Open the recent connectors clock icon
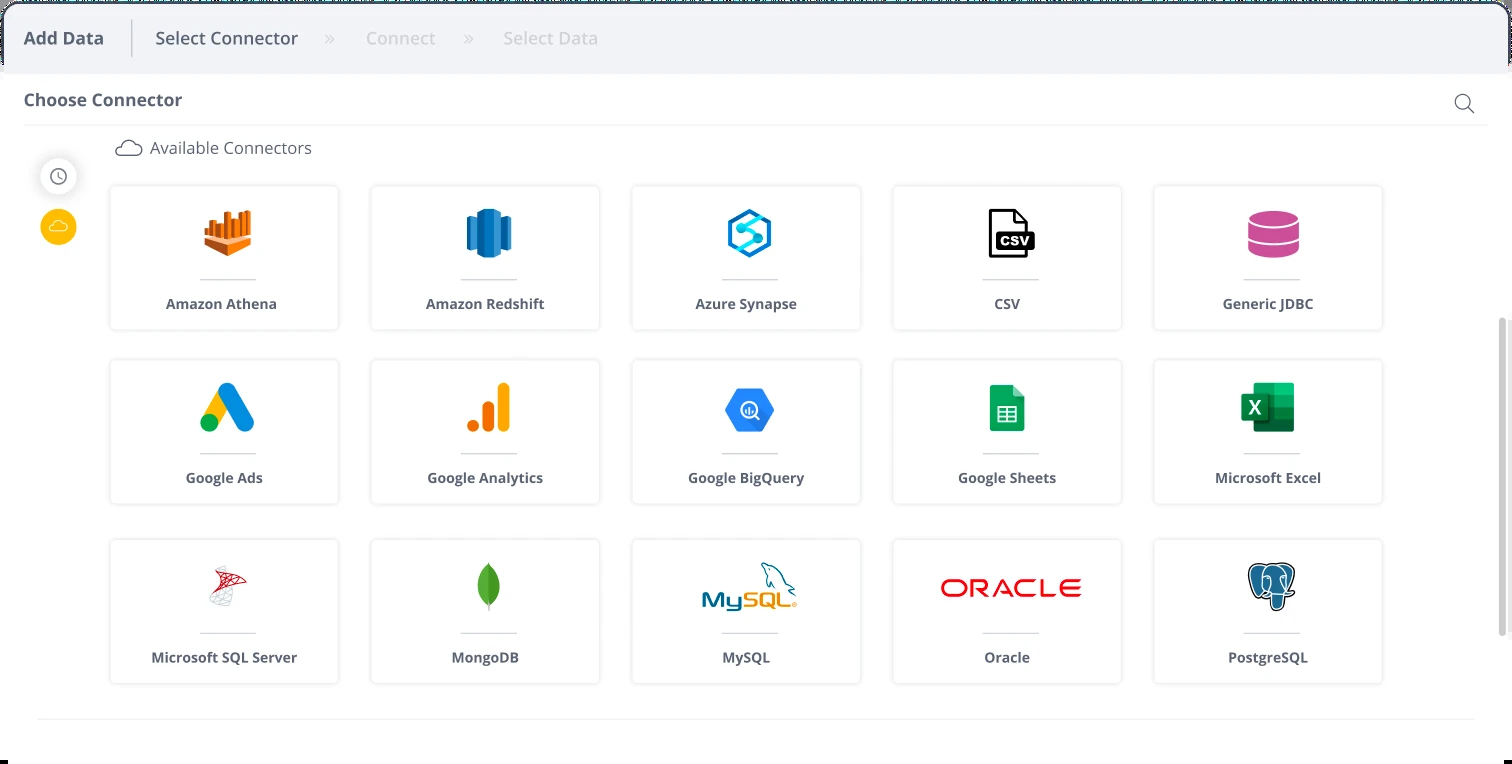 click(x=58, y=176)
